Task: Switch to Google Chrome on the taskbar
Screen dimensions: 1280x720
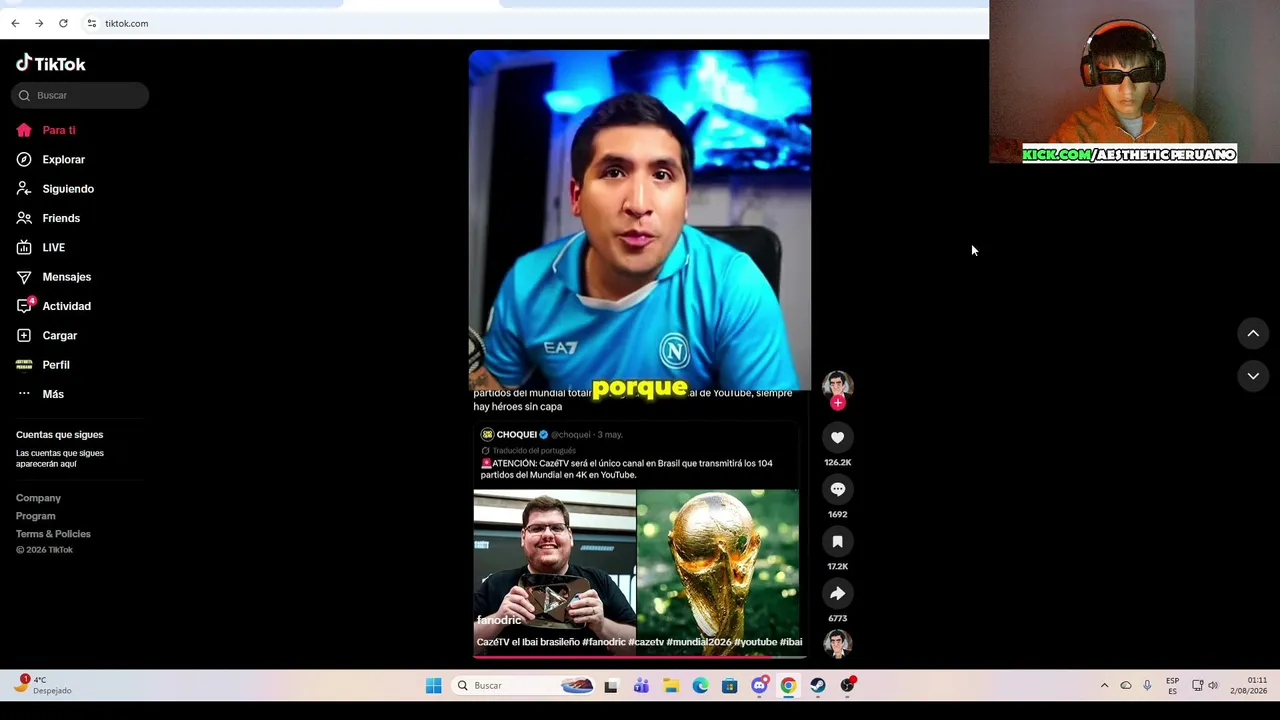Action: (789, 686)
